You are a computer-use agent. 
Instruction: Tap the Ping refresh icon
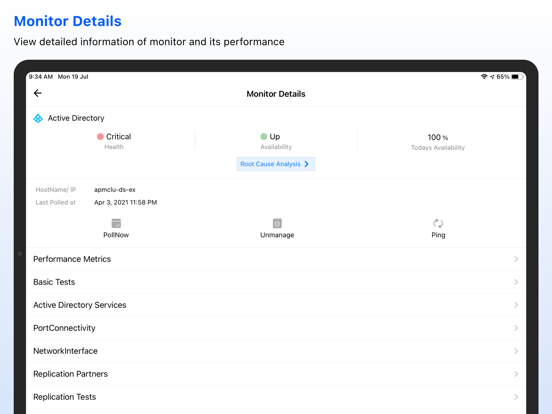pyautogui.click(x=438, y=223)
